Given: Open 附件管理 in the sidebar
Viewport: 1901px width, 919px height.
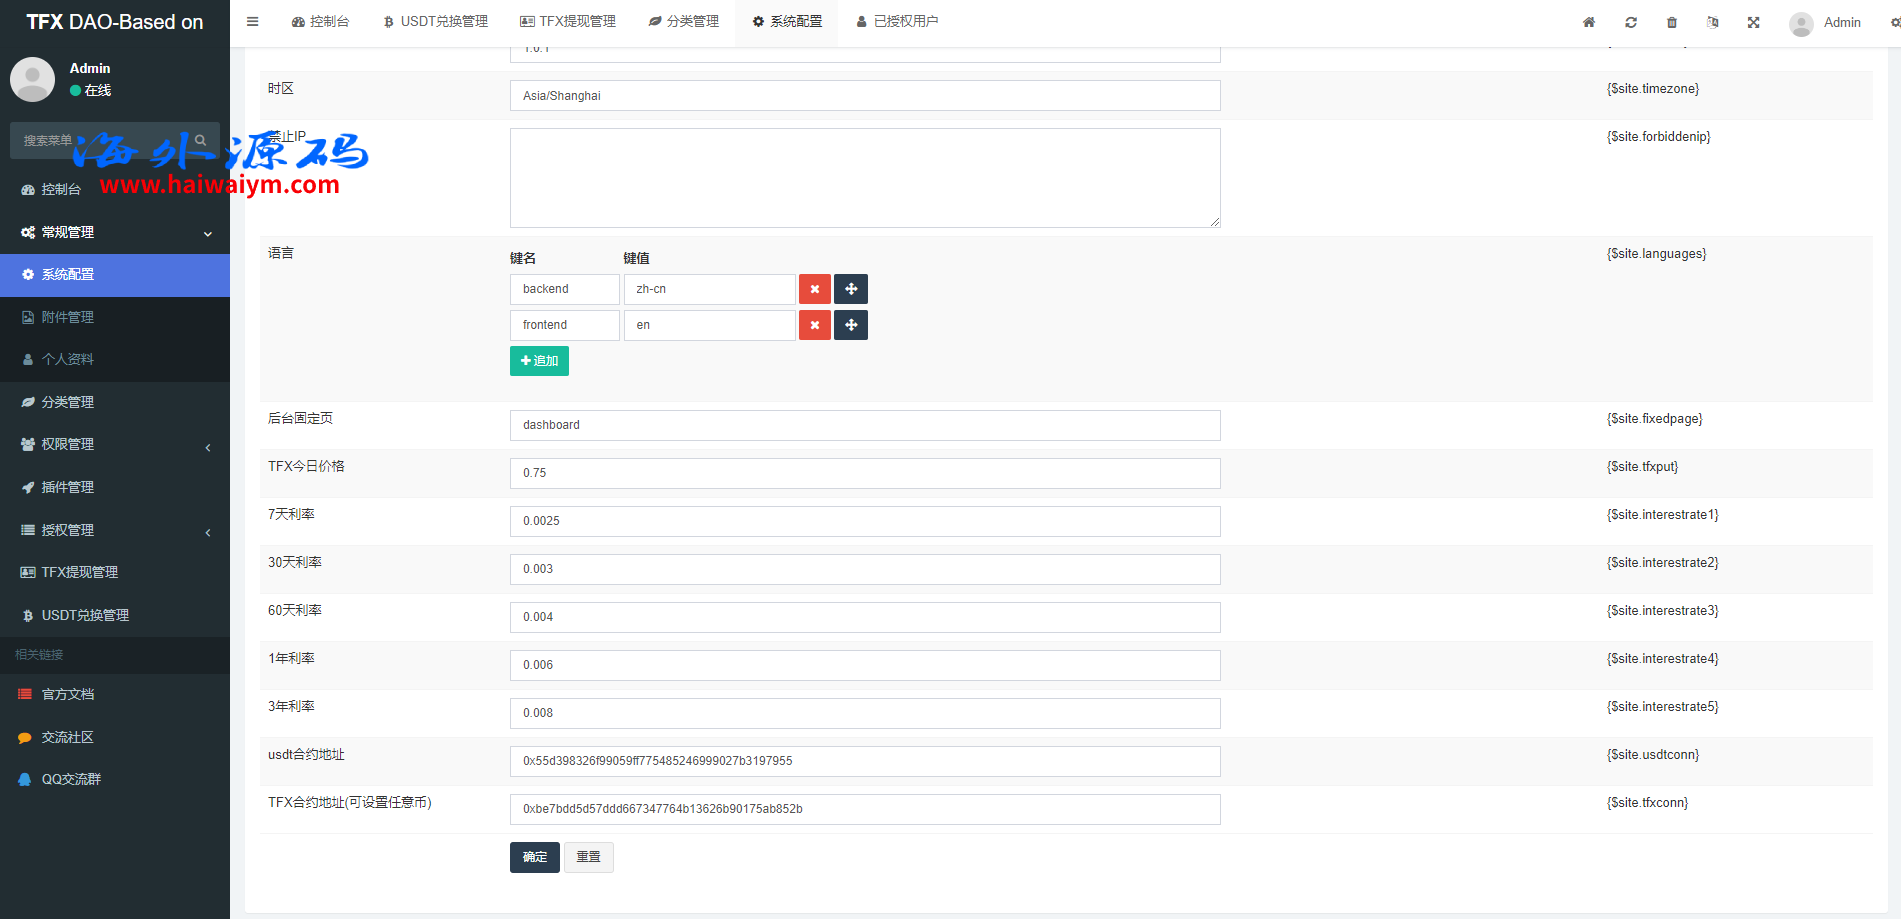Looking at the screenshot, I should (68, 317).
